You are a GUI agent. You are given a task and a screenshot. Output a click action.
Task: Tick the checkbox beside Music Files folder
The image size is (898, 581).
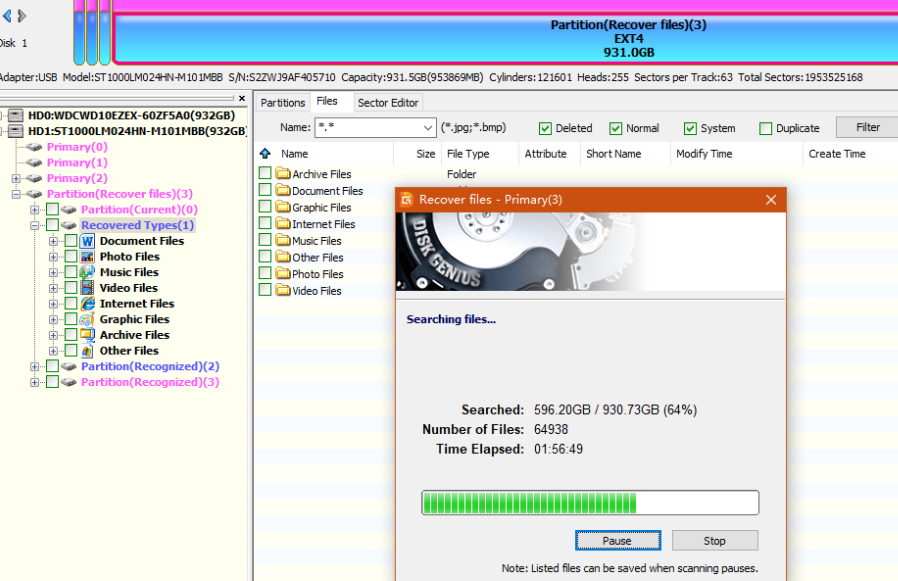click(x=265, y=241)
